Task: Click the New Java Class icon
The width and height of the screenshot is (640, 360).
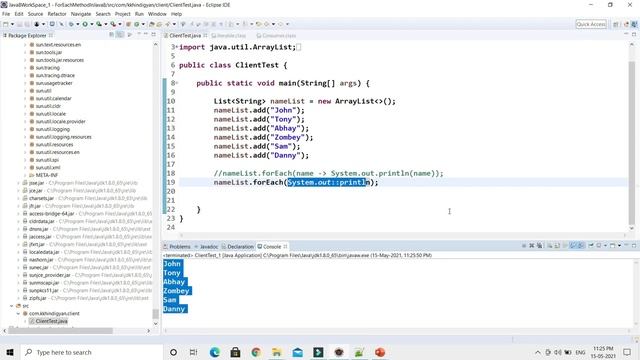Action: 137,24
